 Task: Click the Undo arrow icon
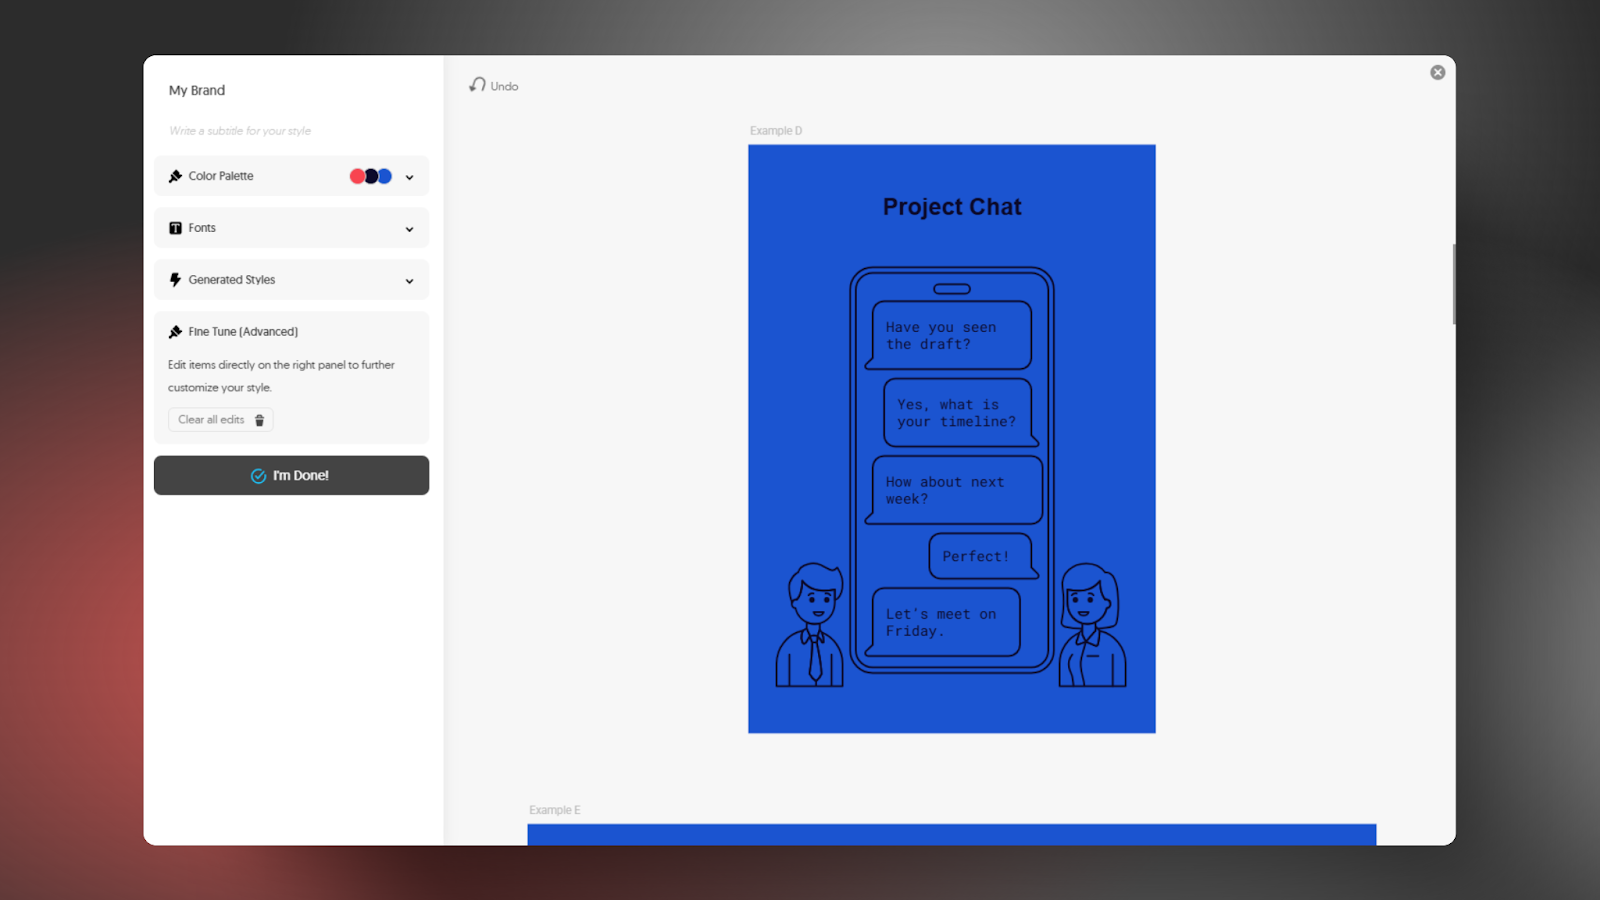tap(478, 85)
